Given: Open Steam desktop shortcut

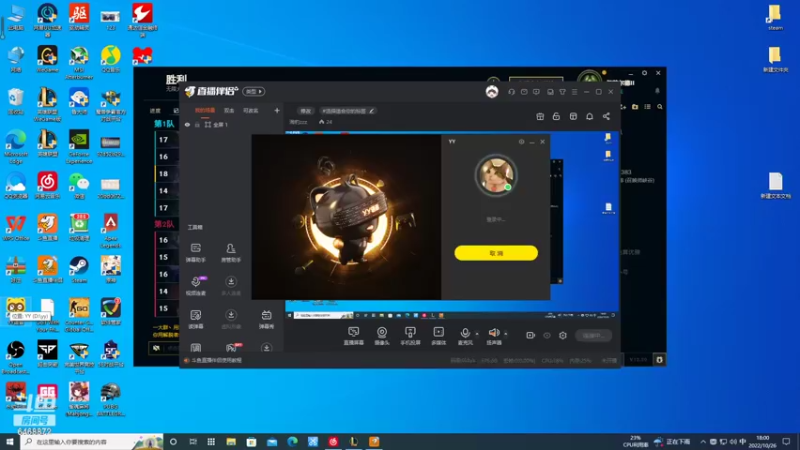Looking at the screenshot, I should [79, 269].
